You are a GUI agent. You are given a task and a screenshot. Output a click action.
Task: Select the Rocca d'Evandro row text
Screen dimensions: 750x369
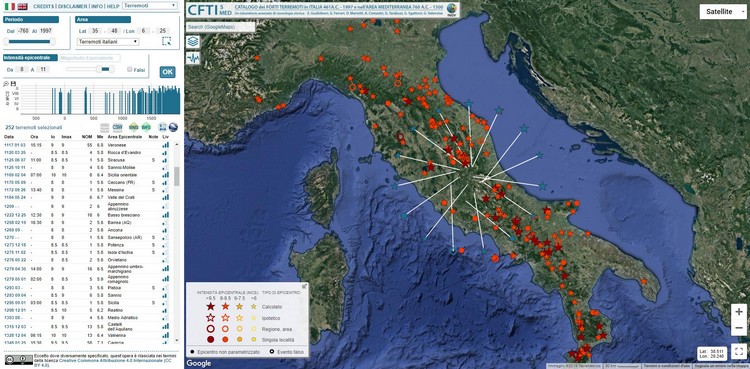124,152
